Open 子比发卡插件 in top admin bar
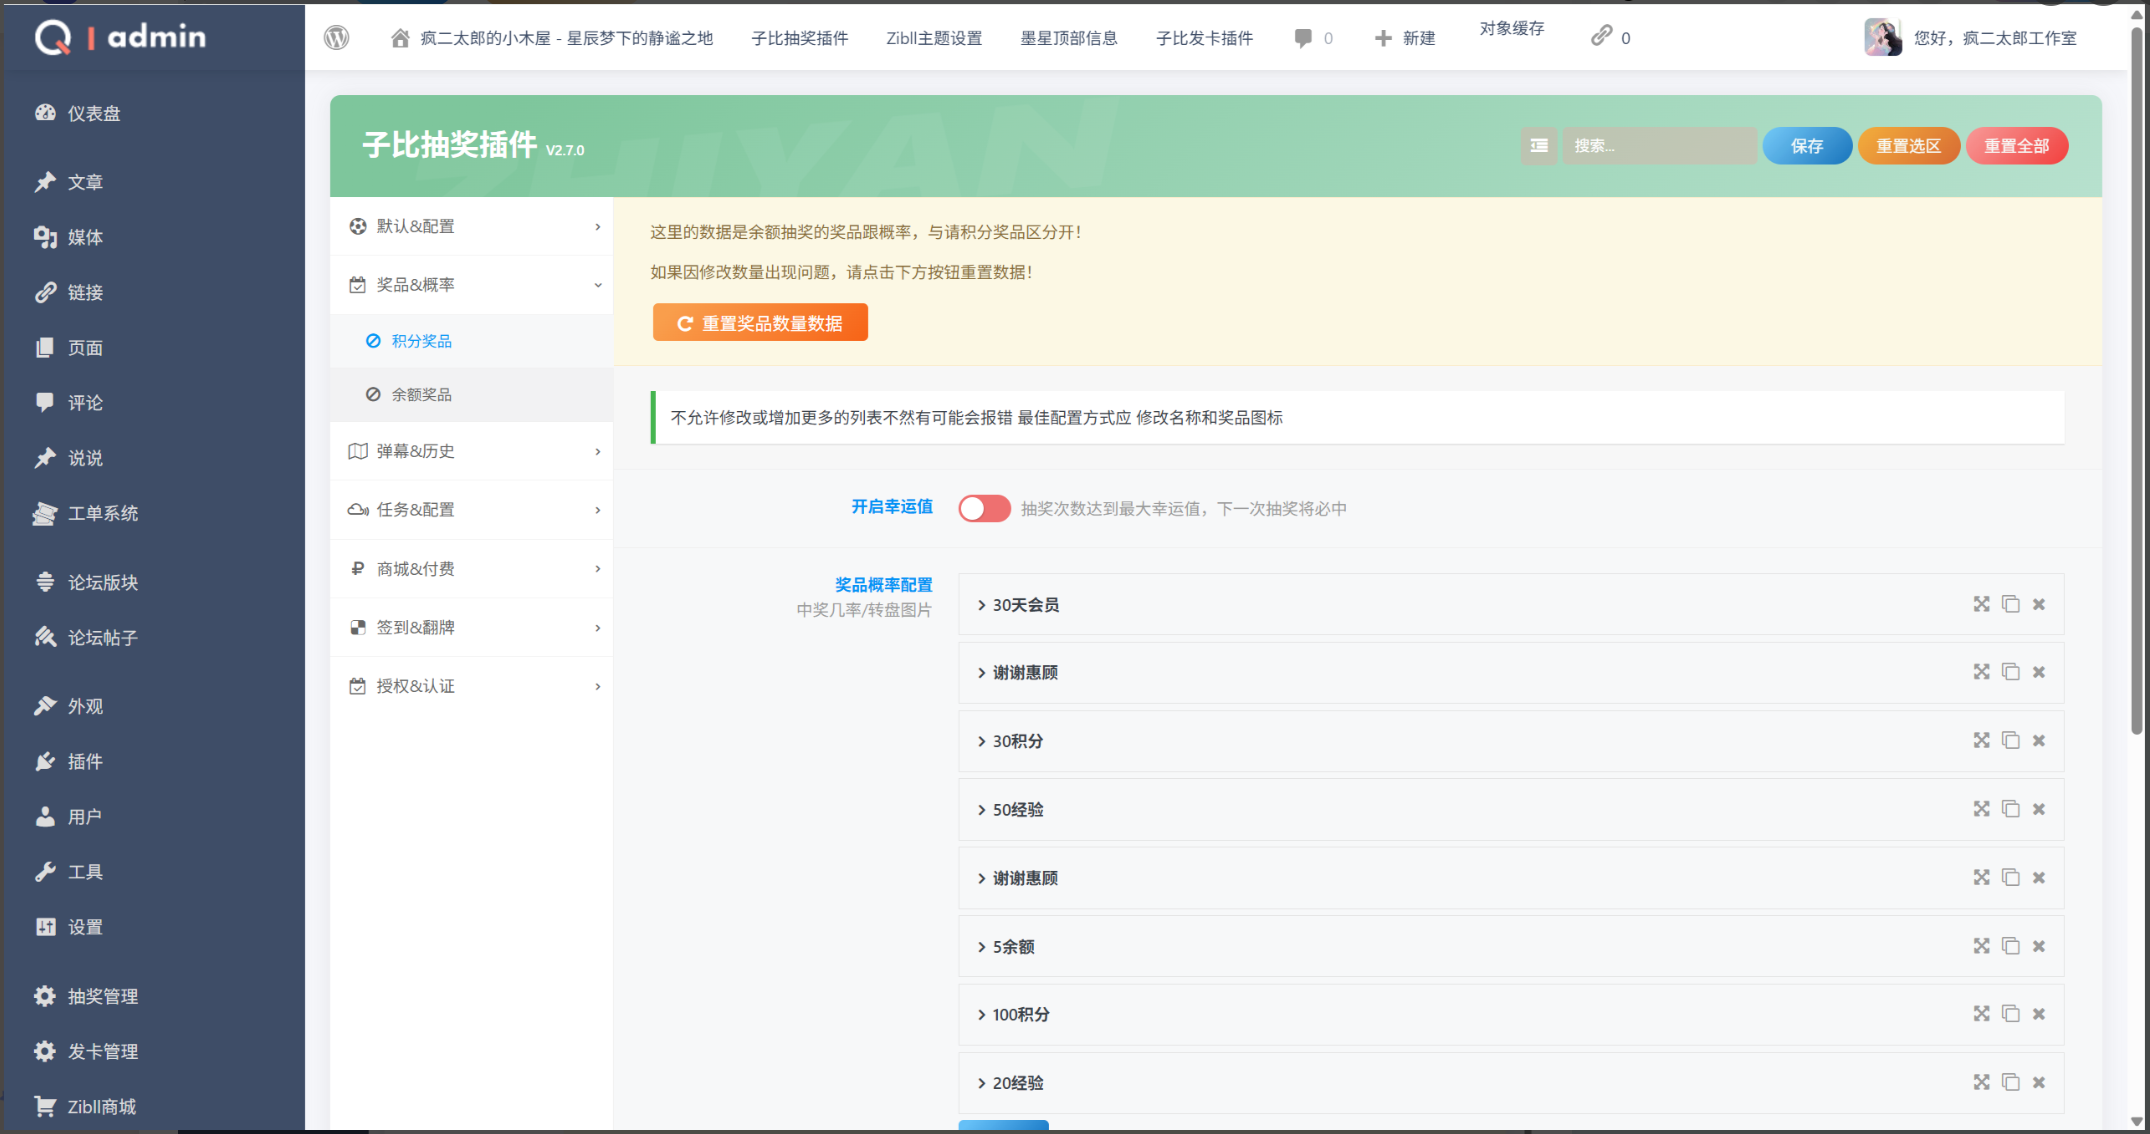 (x=1204, y=38)
